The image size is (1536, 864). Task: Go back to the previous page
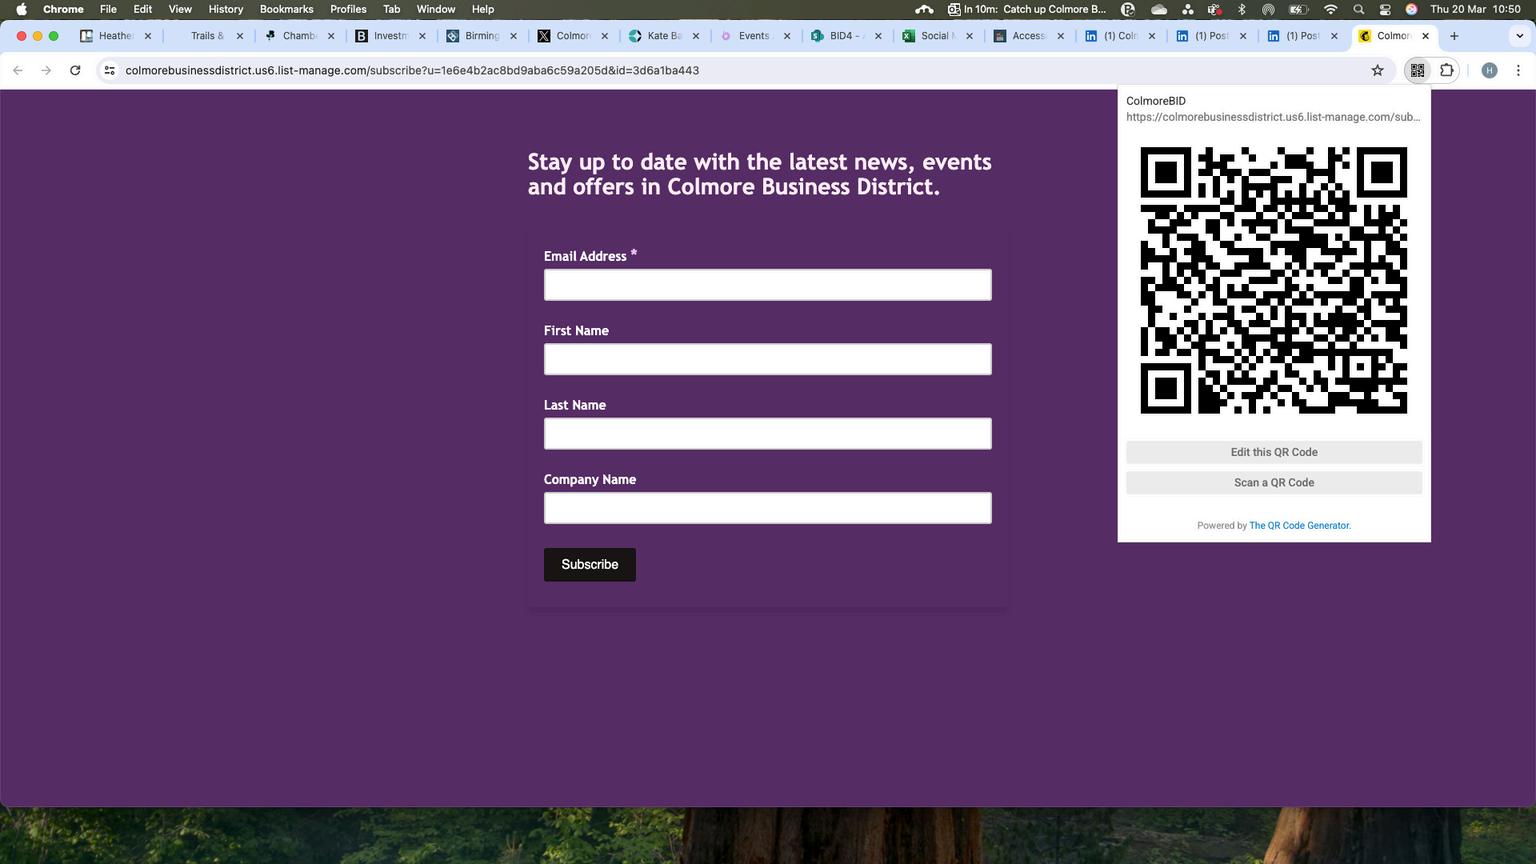[18, 70]
